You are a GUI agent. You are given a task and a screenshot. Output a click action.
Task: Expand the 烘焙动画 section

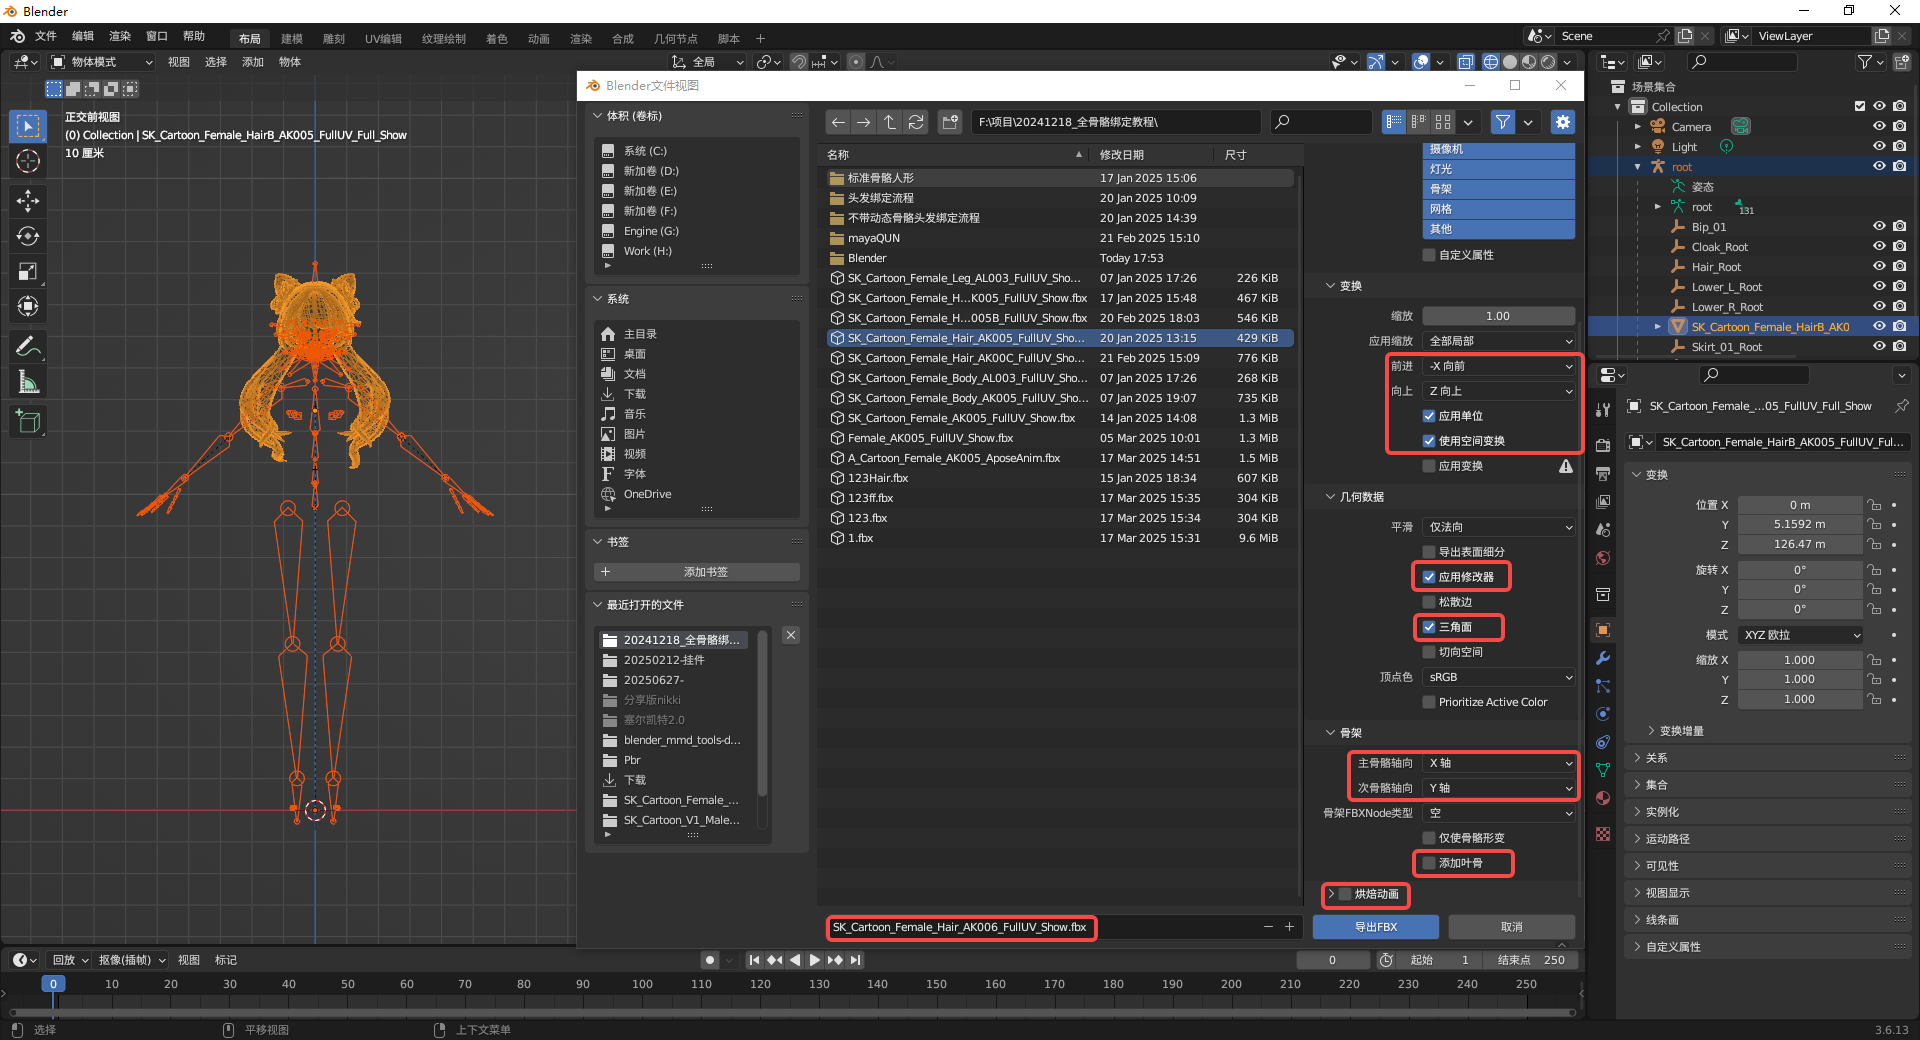(1331, 894)
